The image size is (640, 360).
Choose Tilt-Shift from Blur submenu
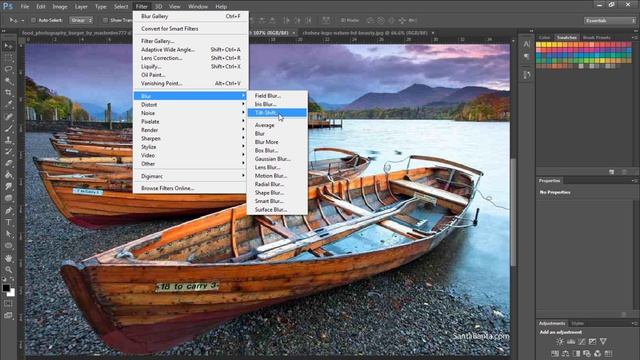point(277,113)
